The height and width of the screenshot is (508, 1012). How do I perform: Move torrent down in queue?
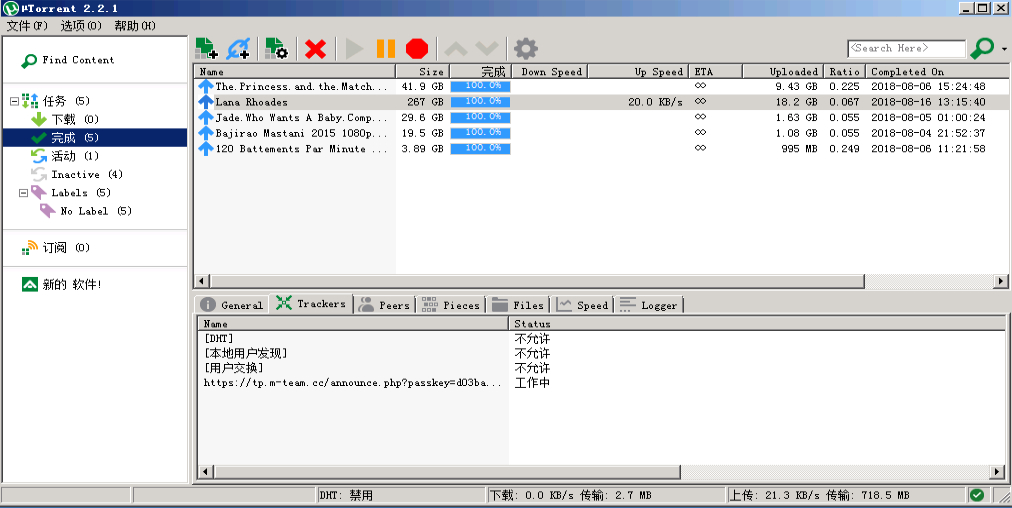487,49
